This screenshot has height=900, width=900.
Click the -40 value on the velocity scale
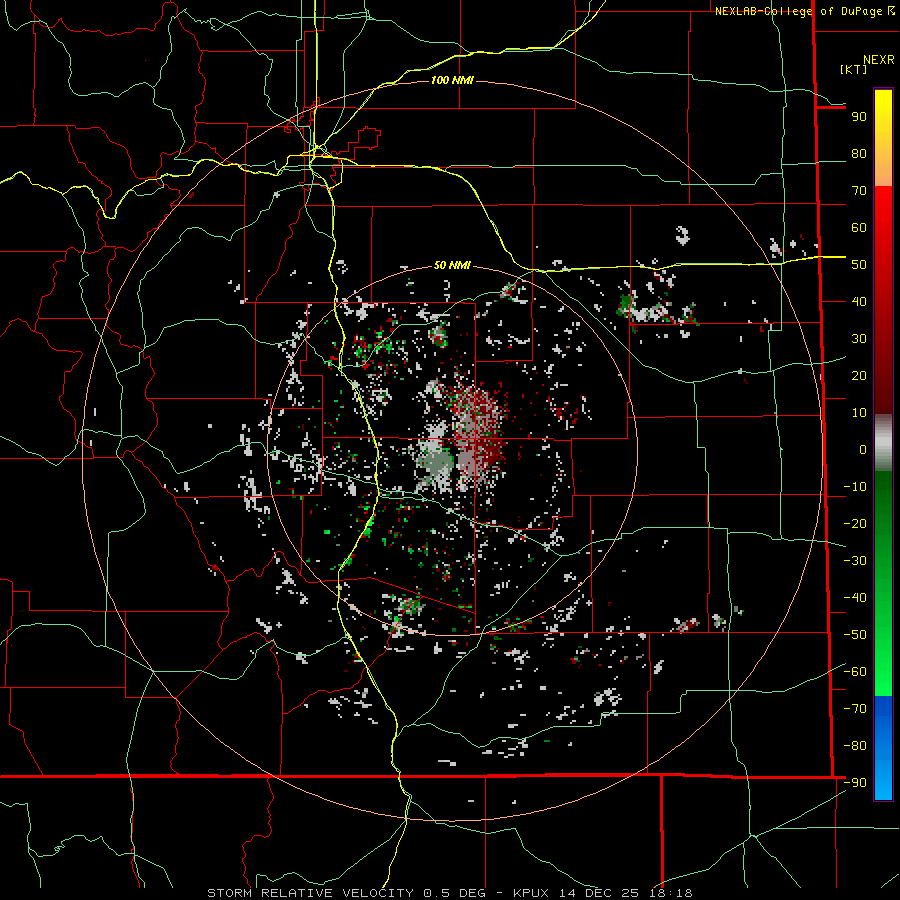click(855, 598)
